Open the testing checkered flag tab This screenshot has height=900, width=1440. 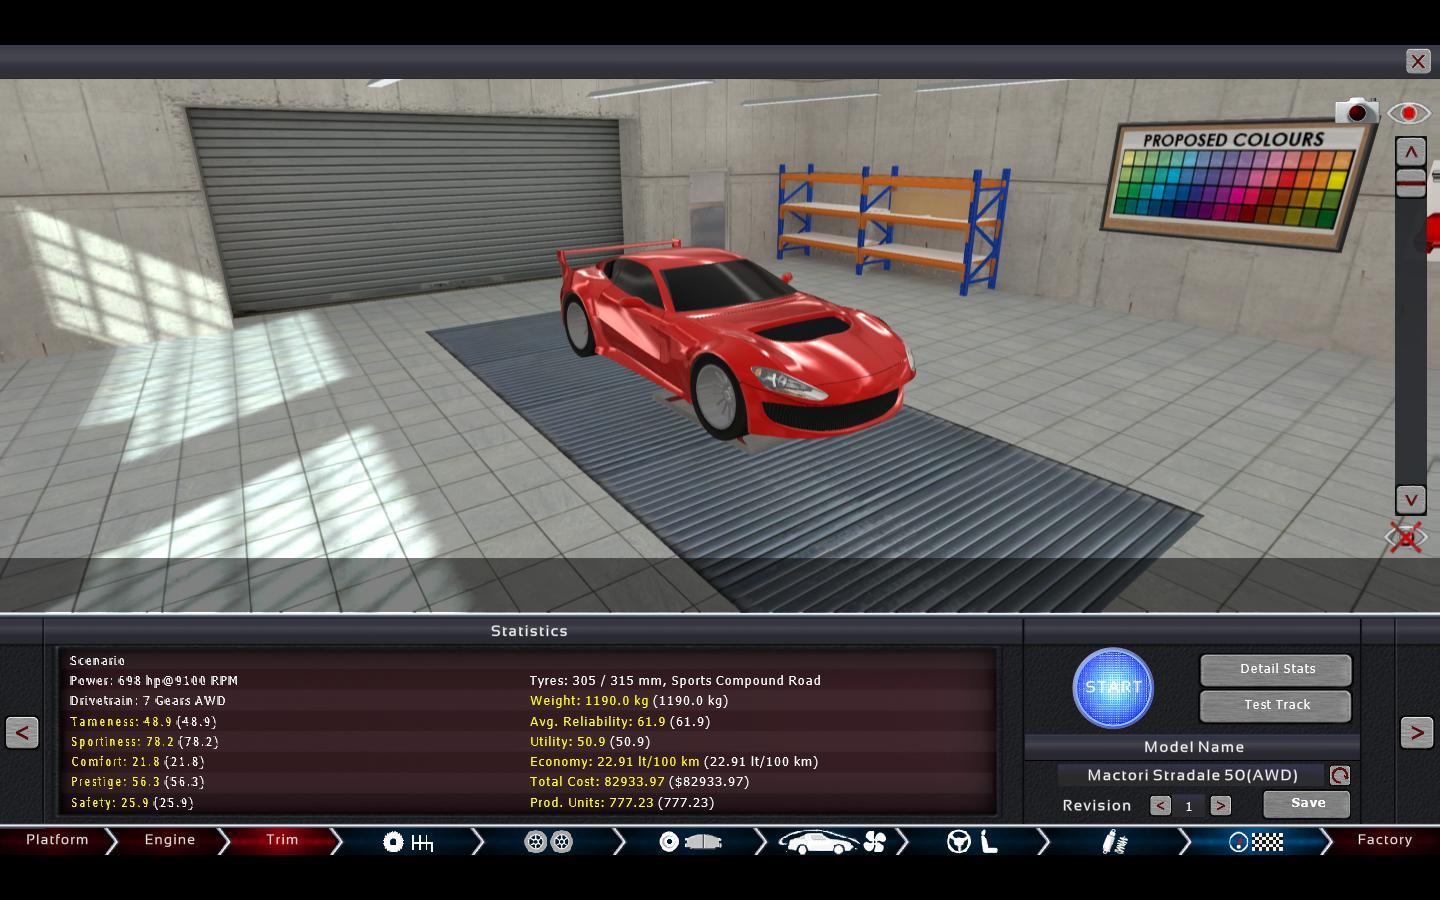tap(1256, 842)
